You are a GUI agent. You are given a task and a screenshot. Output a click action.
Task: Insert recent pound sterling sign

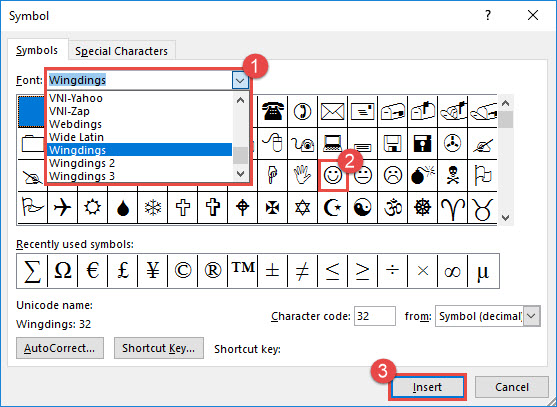pyautogui.click(x=123, y=271)
